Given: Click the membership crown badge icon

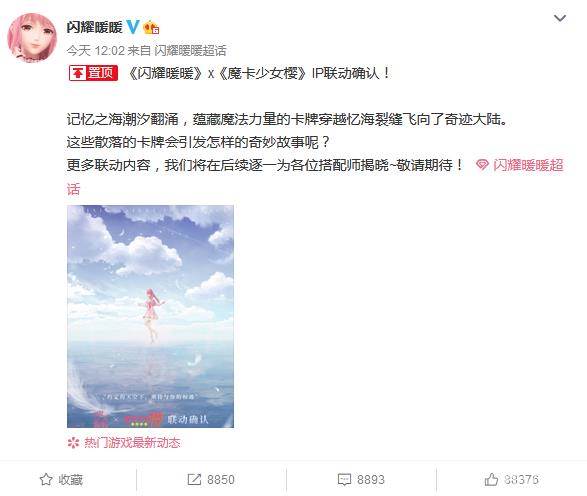Looking at the screenshot, I should 151,27.
